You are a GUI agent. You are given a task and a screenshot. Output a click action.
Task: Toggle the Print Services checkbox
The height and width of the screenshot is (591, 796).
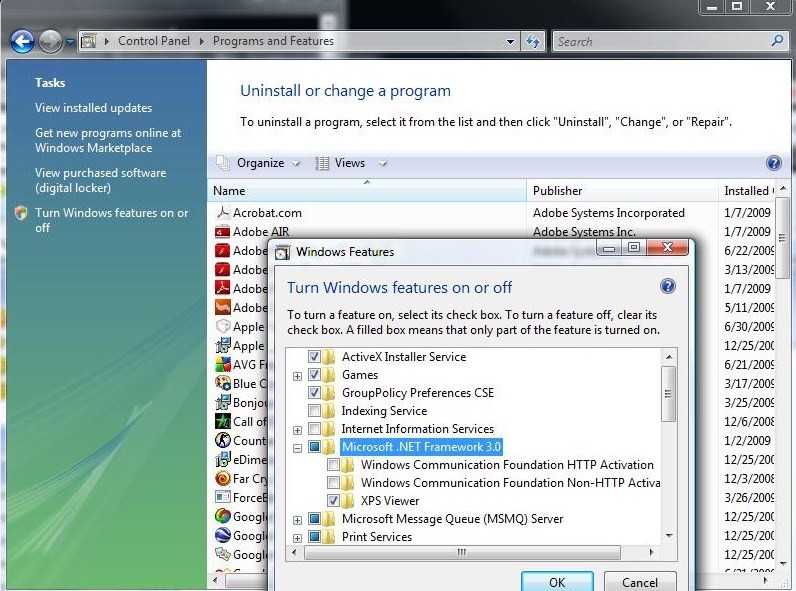click(x=314, y=537)
